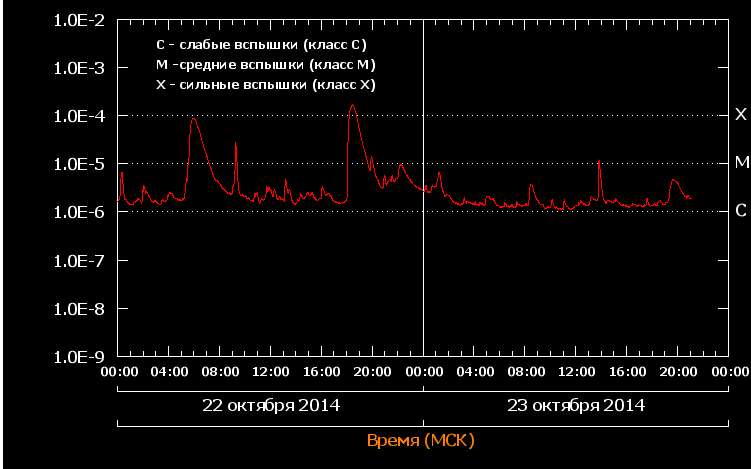Viewport: 751px width, 469px height.
Task: Click the red flare peak near 06:00 on 22 октября
Action: click(193, 119)
